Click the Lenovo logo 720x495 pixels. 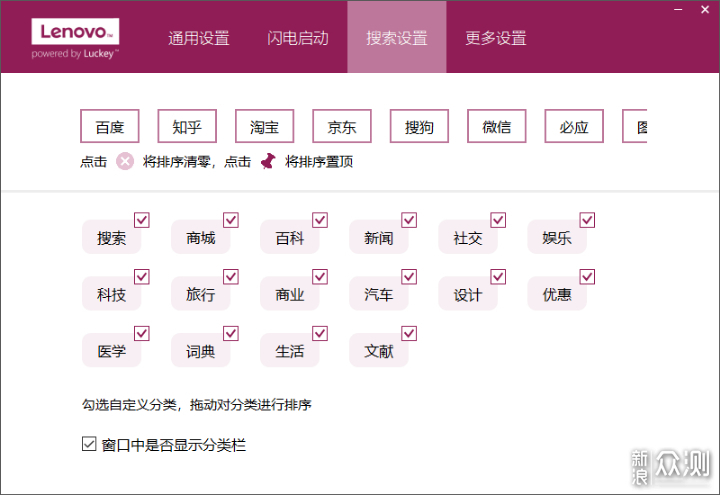tap(75, 32)
